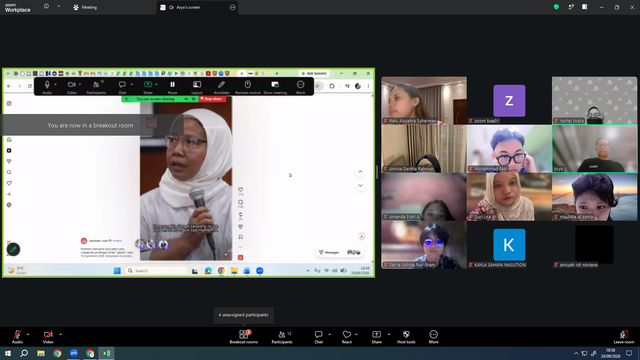Switch to the Meeting tab
Image resolution: width=640 pixels, height=360 pixels.
pyautogui.click(x=85, y=7)
